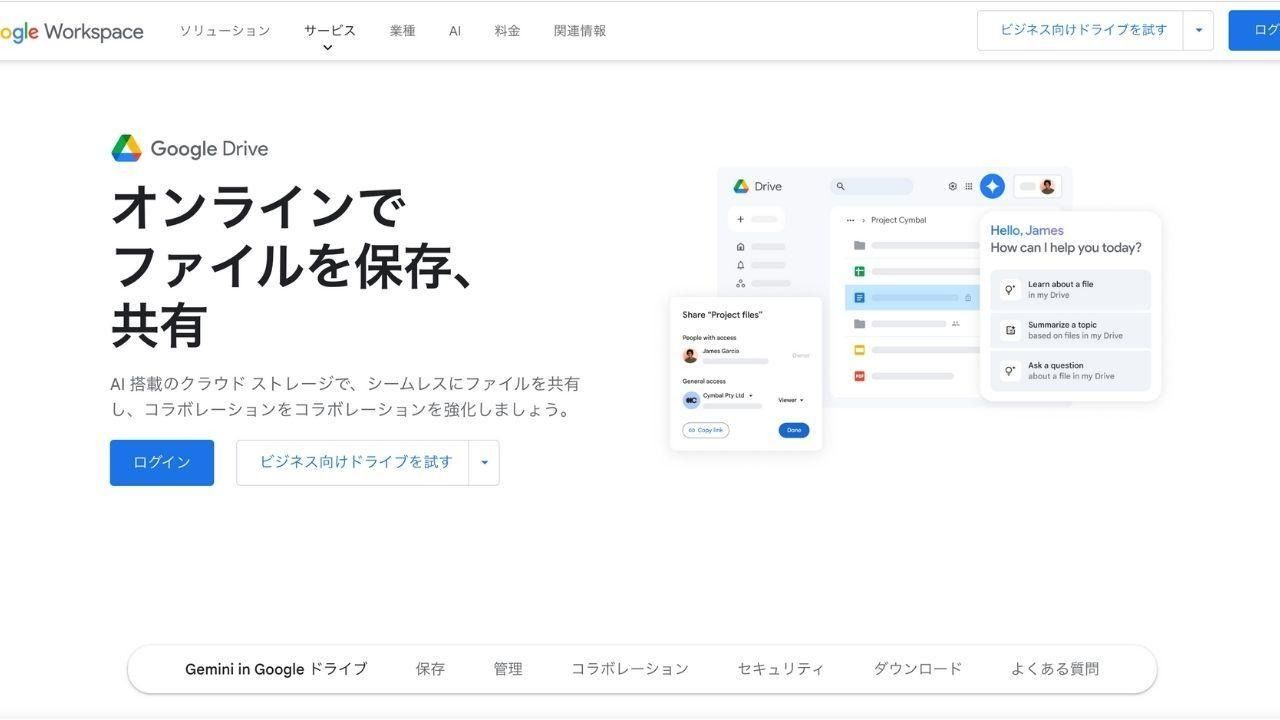The height and width of the screenshot is (720, 1280).
Task: Click the Project Cymbal breadcrumb in illustration
Action: (x=898, y=220)
